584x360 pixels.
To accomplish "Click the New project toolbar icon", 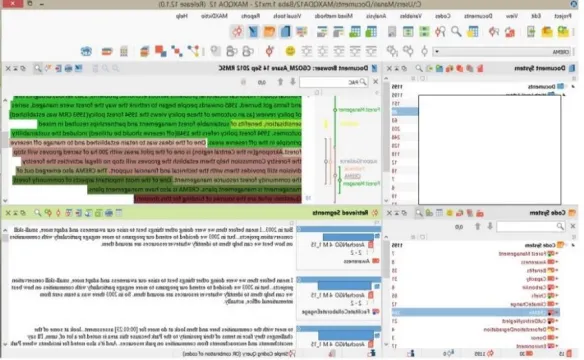I will click(563, 32).
